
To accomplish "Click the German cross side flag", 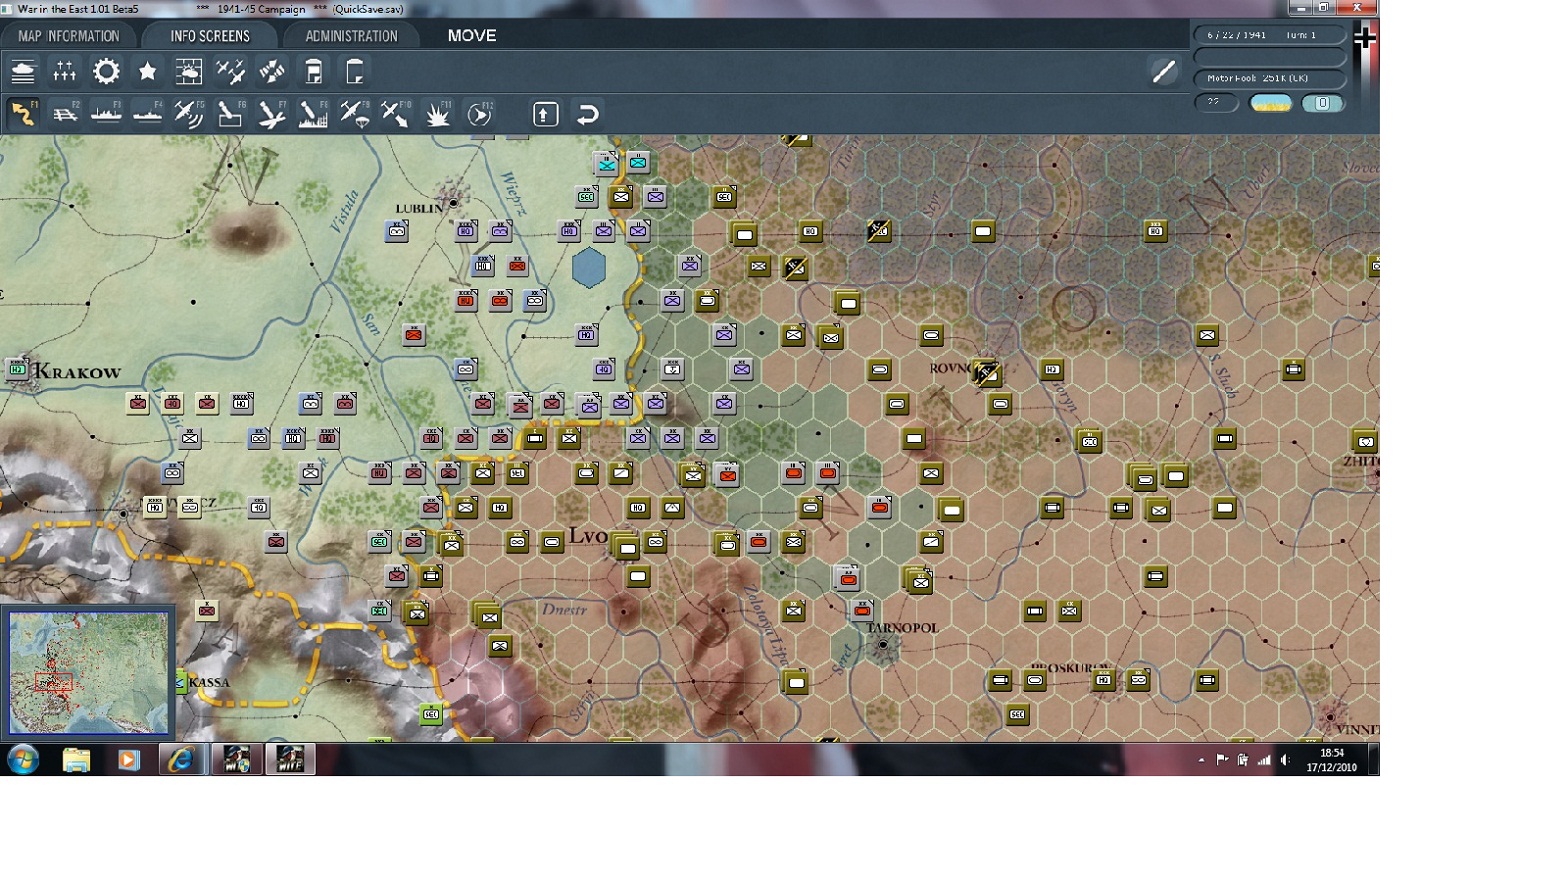I will click(1365, 38).
